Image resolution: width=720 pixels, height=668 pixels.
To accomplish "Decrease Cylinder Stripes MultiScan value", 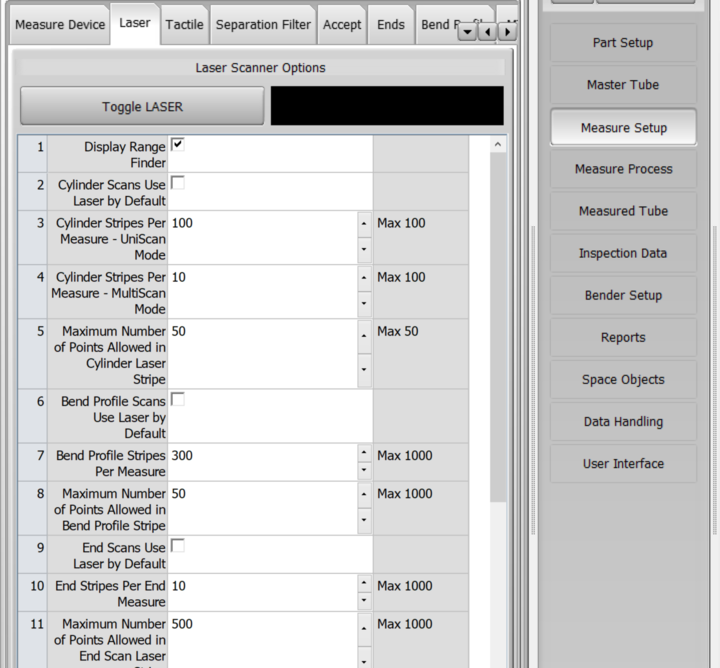I will tap(363, 301).
